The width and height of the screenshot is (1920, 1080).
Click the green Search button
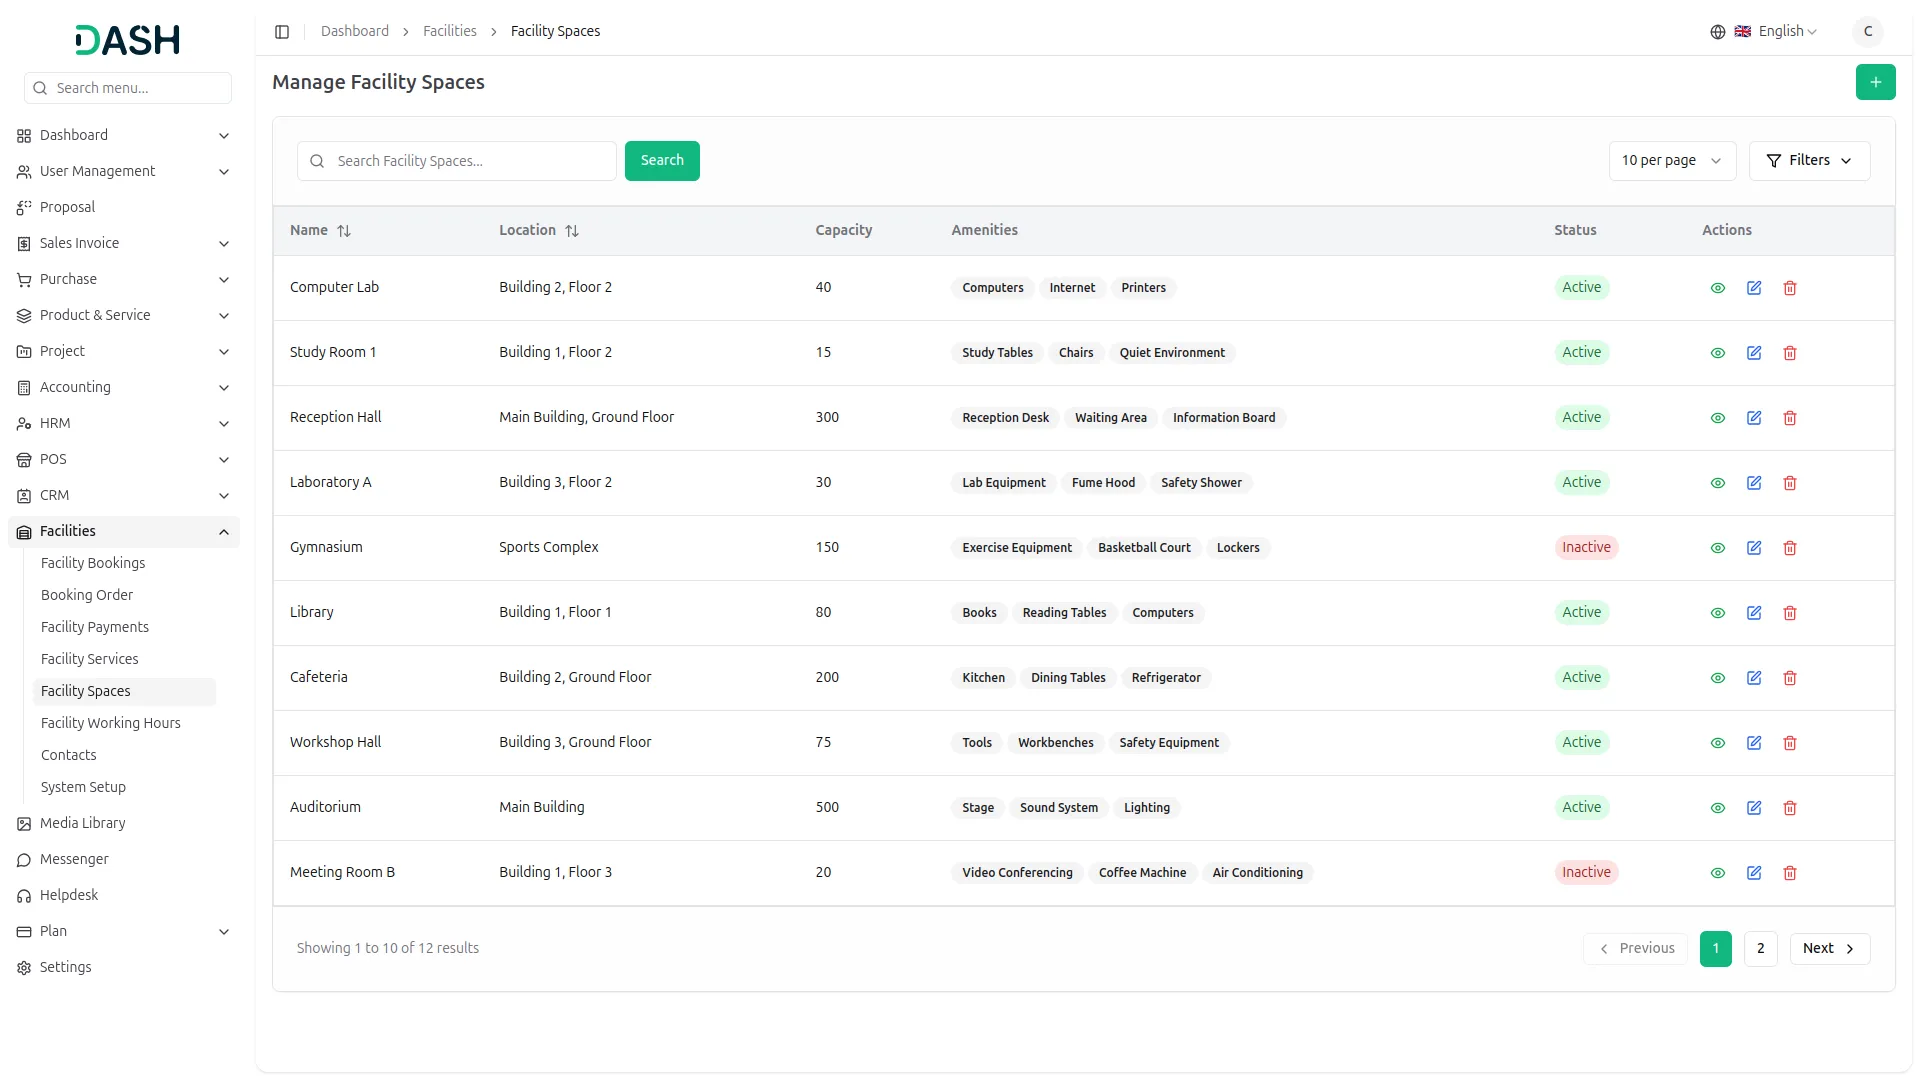(x=661, y=161)
